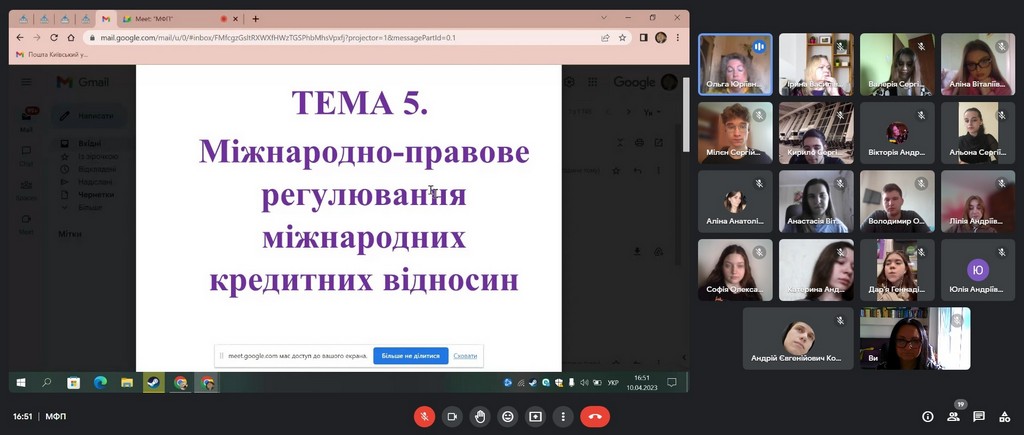The width and height of the screenshot is (1024, 435).
Task: Click the blue stop sharing button
Action: (410, 355)
